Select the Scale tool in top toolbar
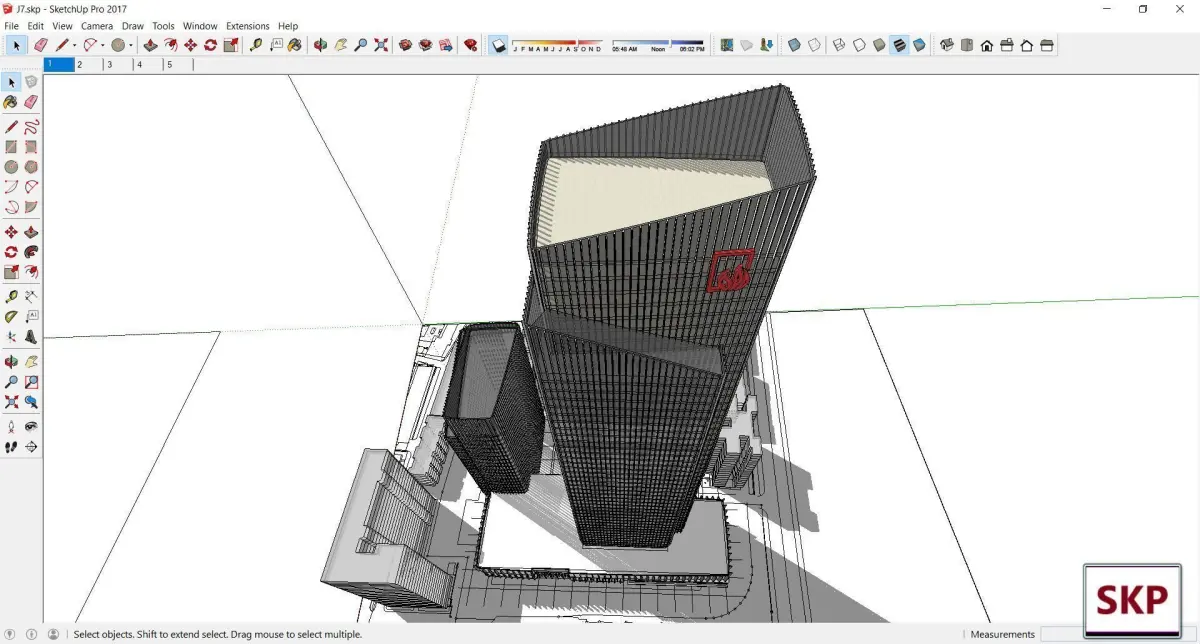 pos(231,45)
